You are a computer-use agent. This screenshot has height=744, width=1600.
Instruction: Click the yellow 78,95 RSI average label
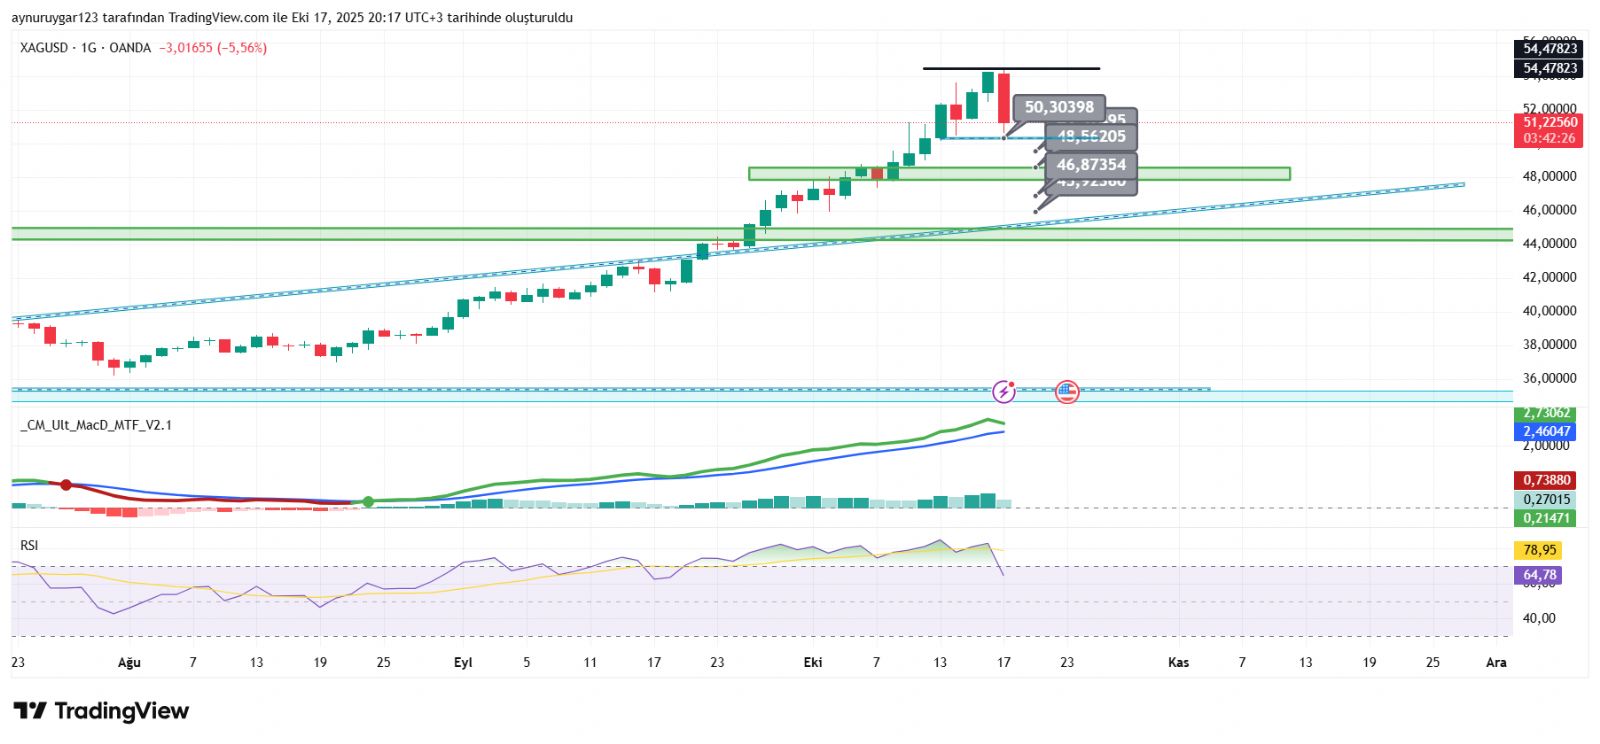click(x=1540, y=550)
